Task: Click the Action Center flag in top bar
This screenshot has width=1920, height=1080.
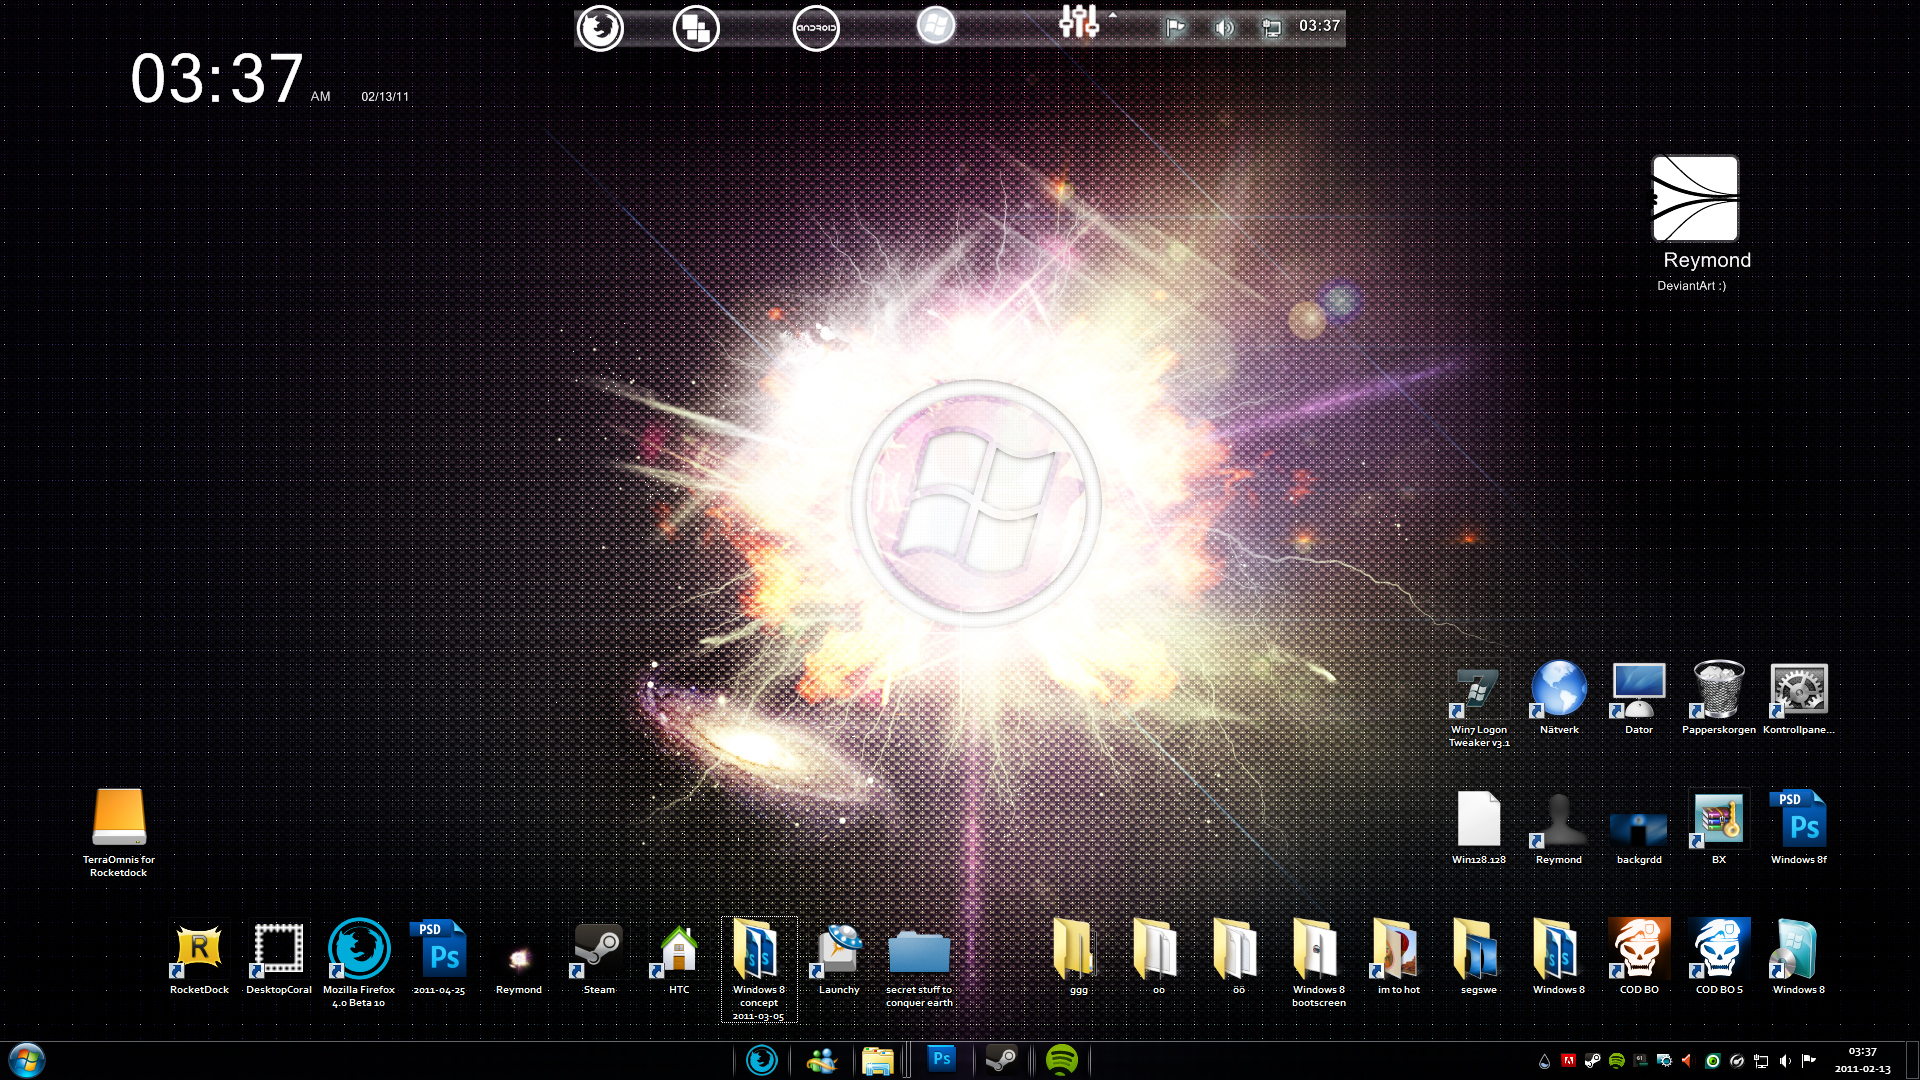Action: click(x=1175, y=28)
